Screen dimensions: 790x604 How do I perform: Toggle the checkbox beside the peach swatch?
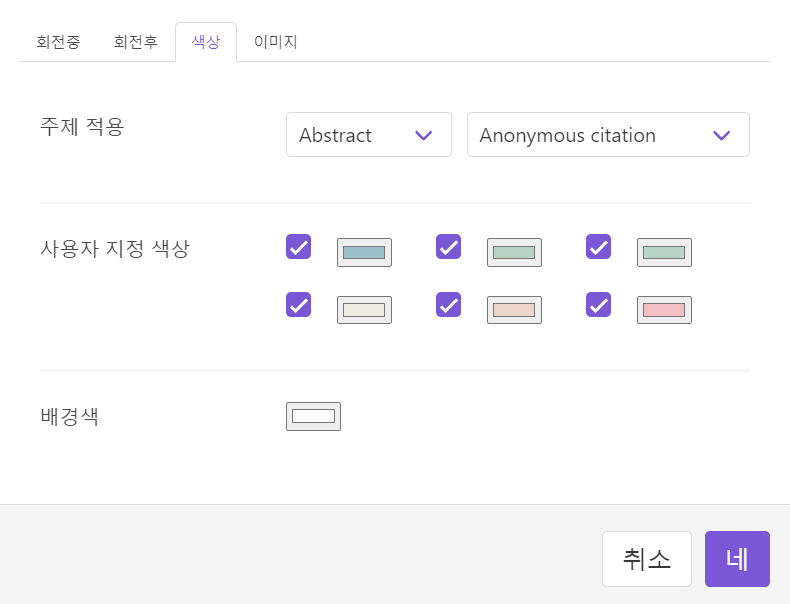pyautogui.click(x=448, y=305)
